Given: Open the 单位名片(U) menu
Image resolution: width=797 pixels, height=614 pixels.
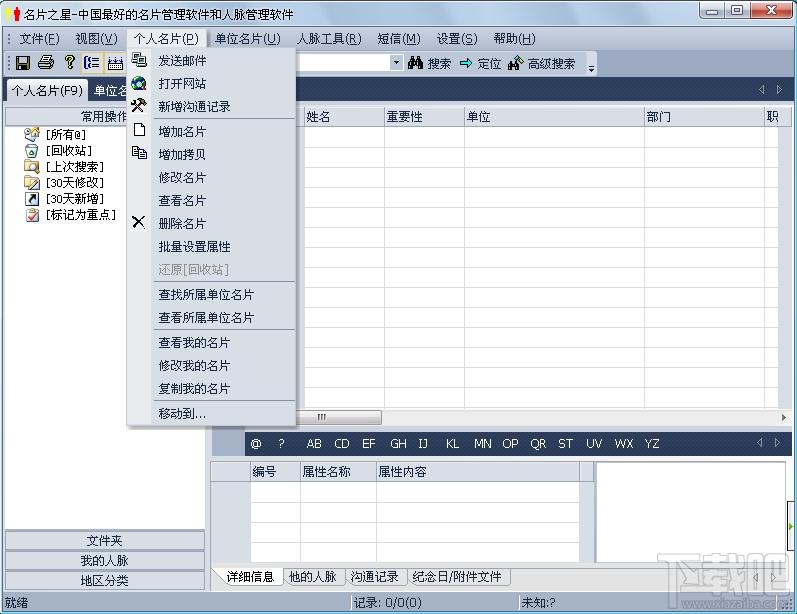Looking at the screenshot, I should pos(248,39).
